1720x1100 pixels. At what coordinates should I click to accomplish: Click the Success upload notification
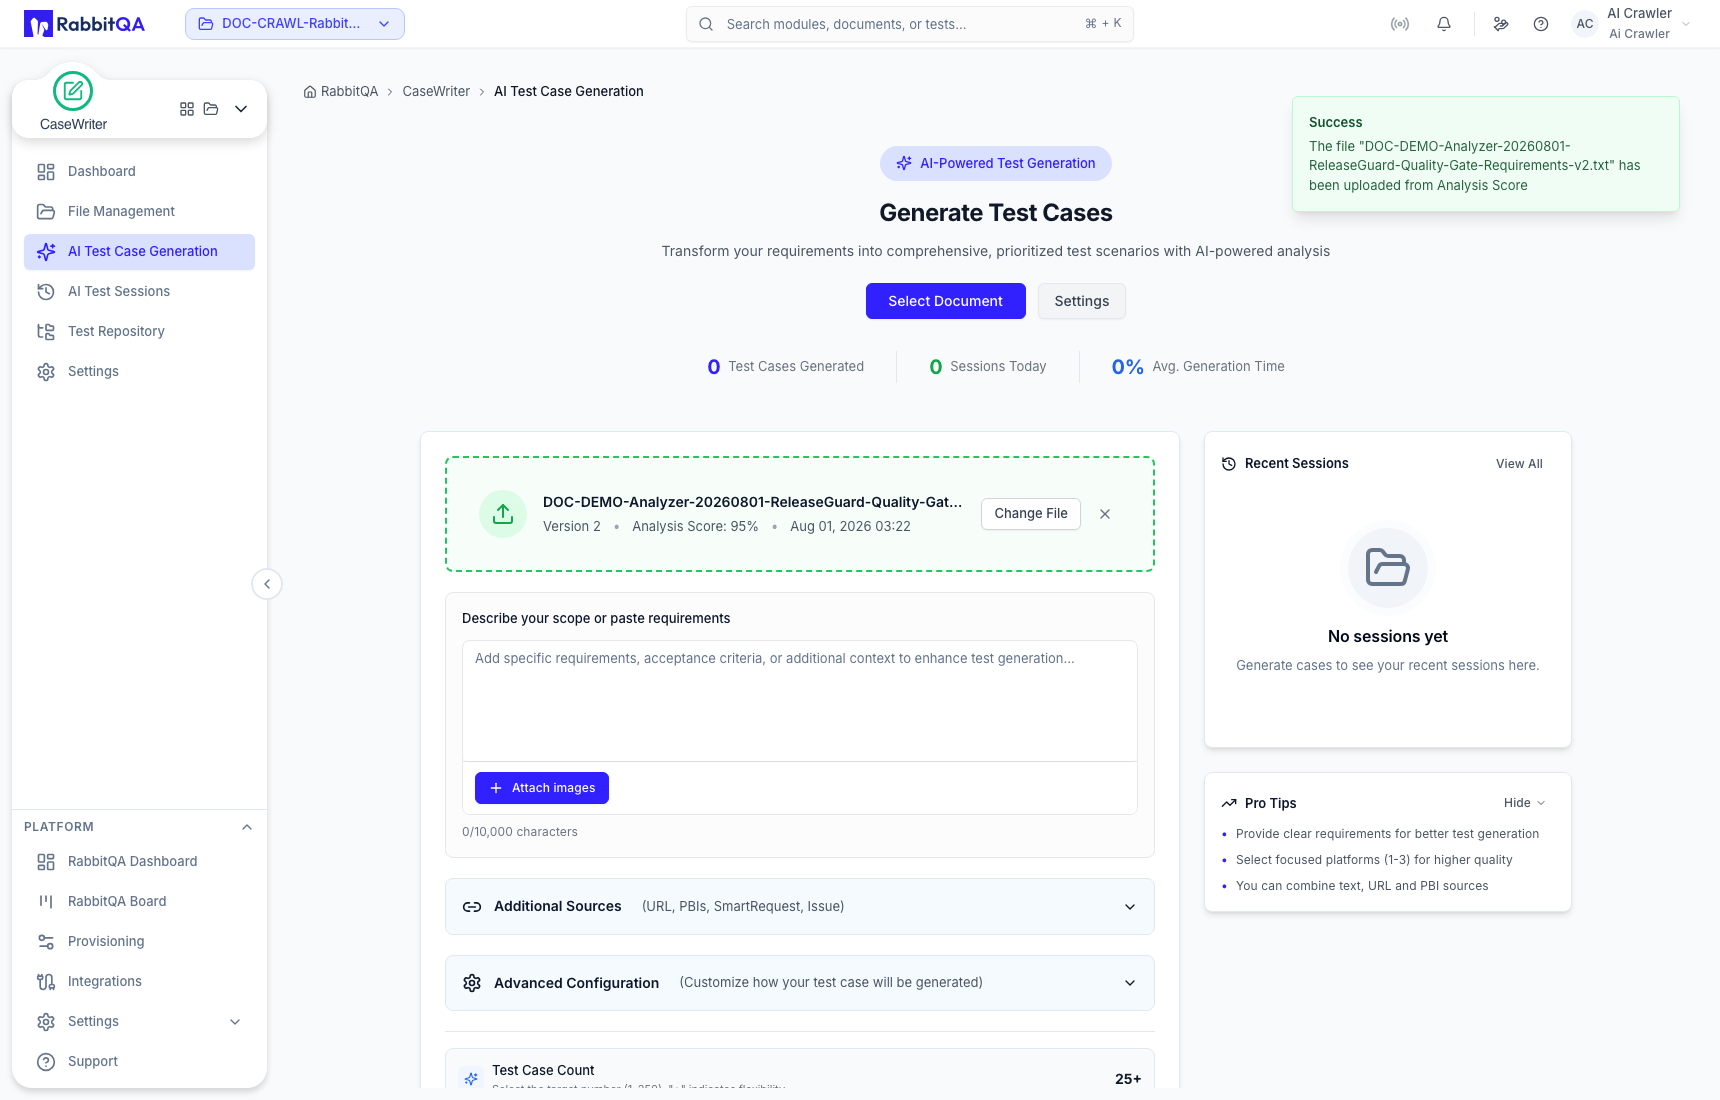click(1486, 154)
